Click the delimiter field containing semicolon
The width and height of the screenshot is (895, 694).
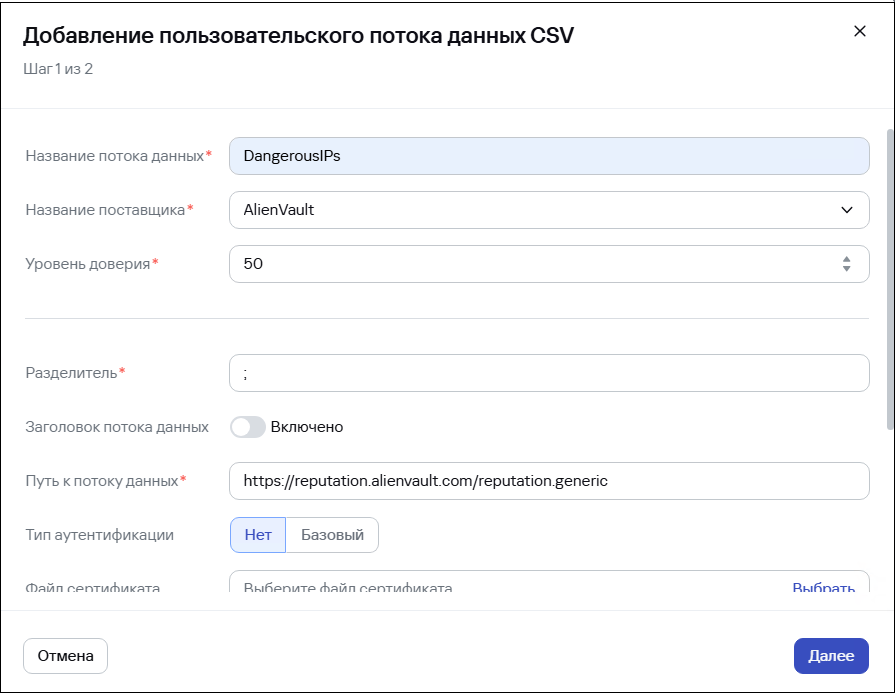coord(549,373)
